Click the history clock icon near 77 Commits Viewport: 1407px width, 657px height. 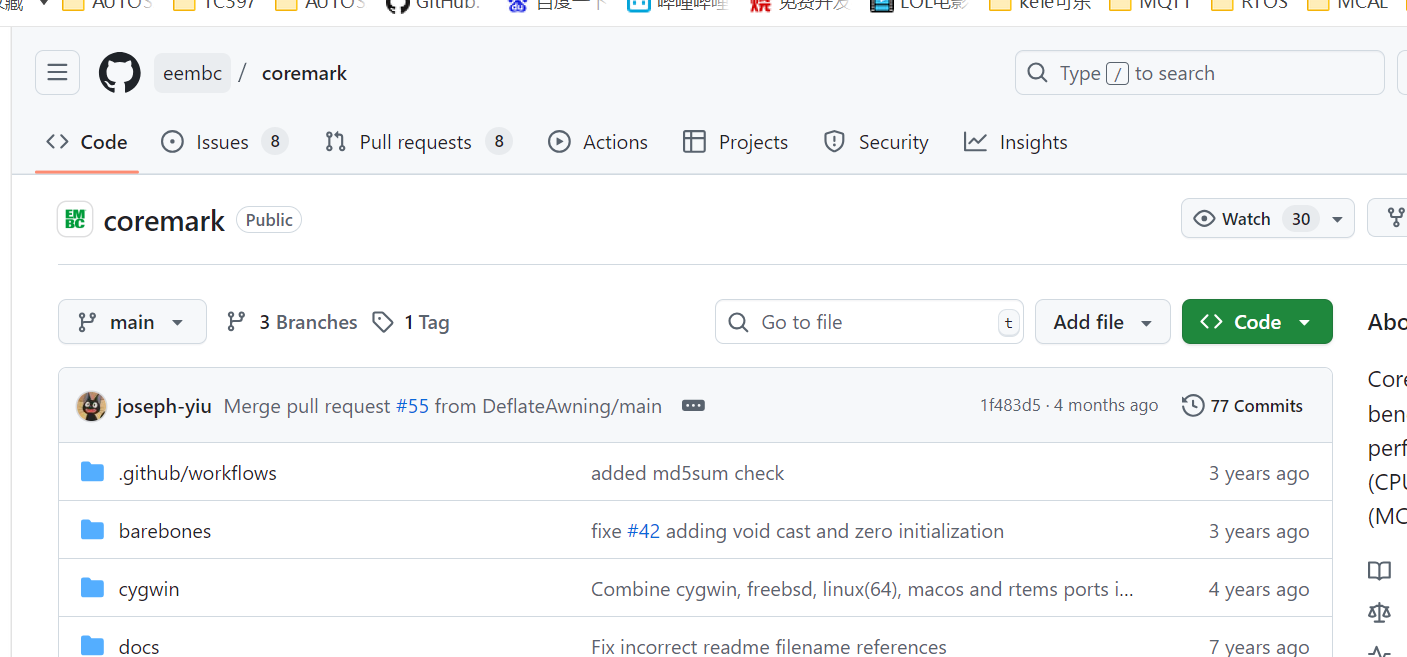click(1192, 406)
